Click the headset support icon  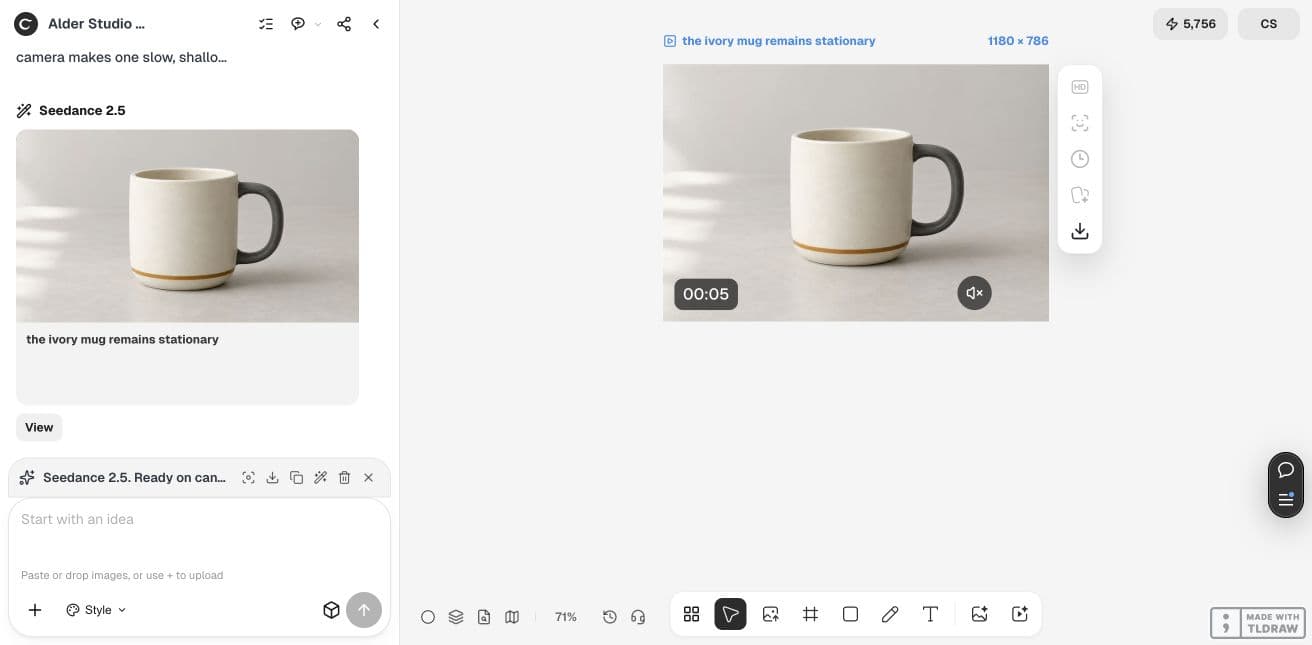(638, 617)
